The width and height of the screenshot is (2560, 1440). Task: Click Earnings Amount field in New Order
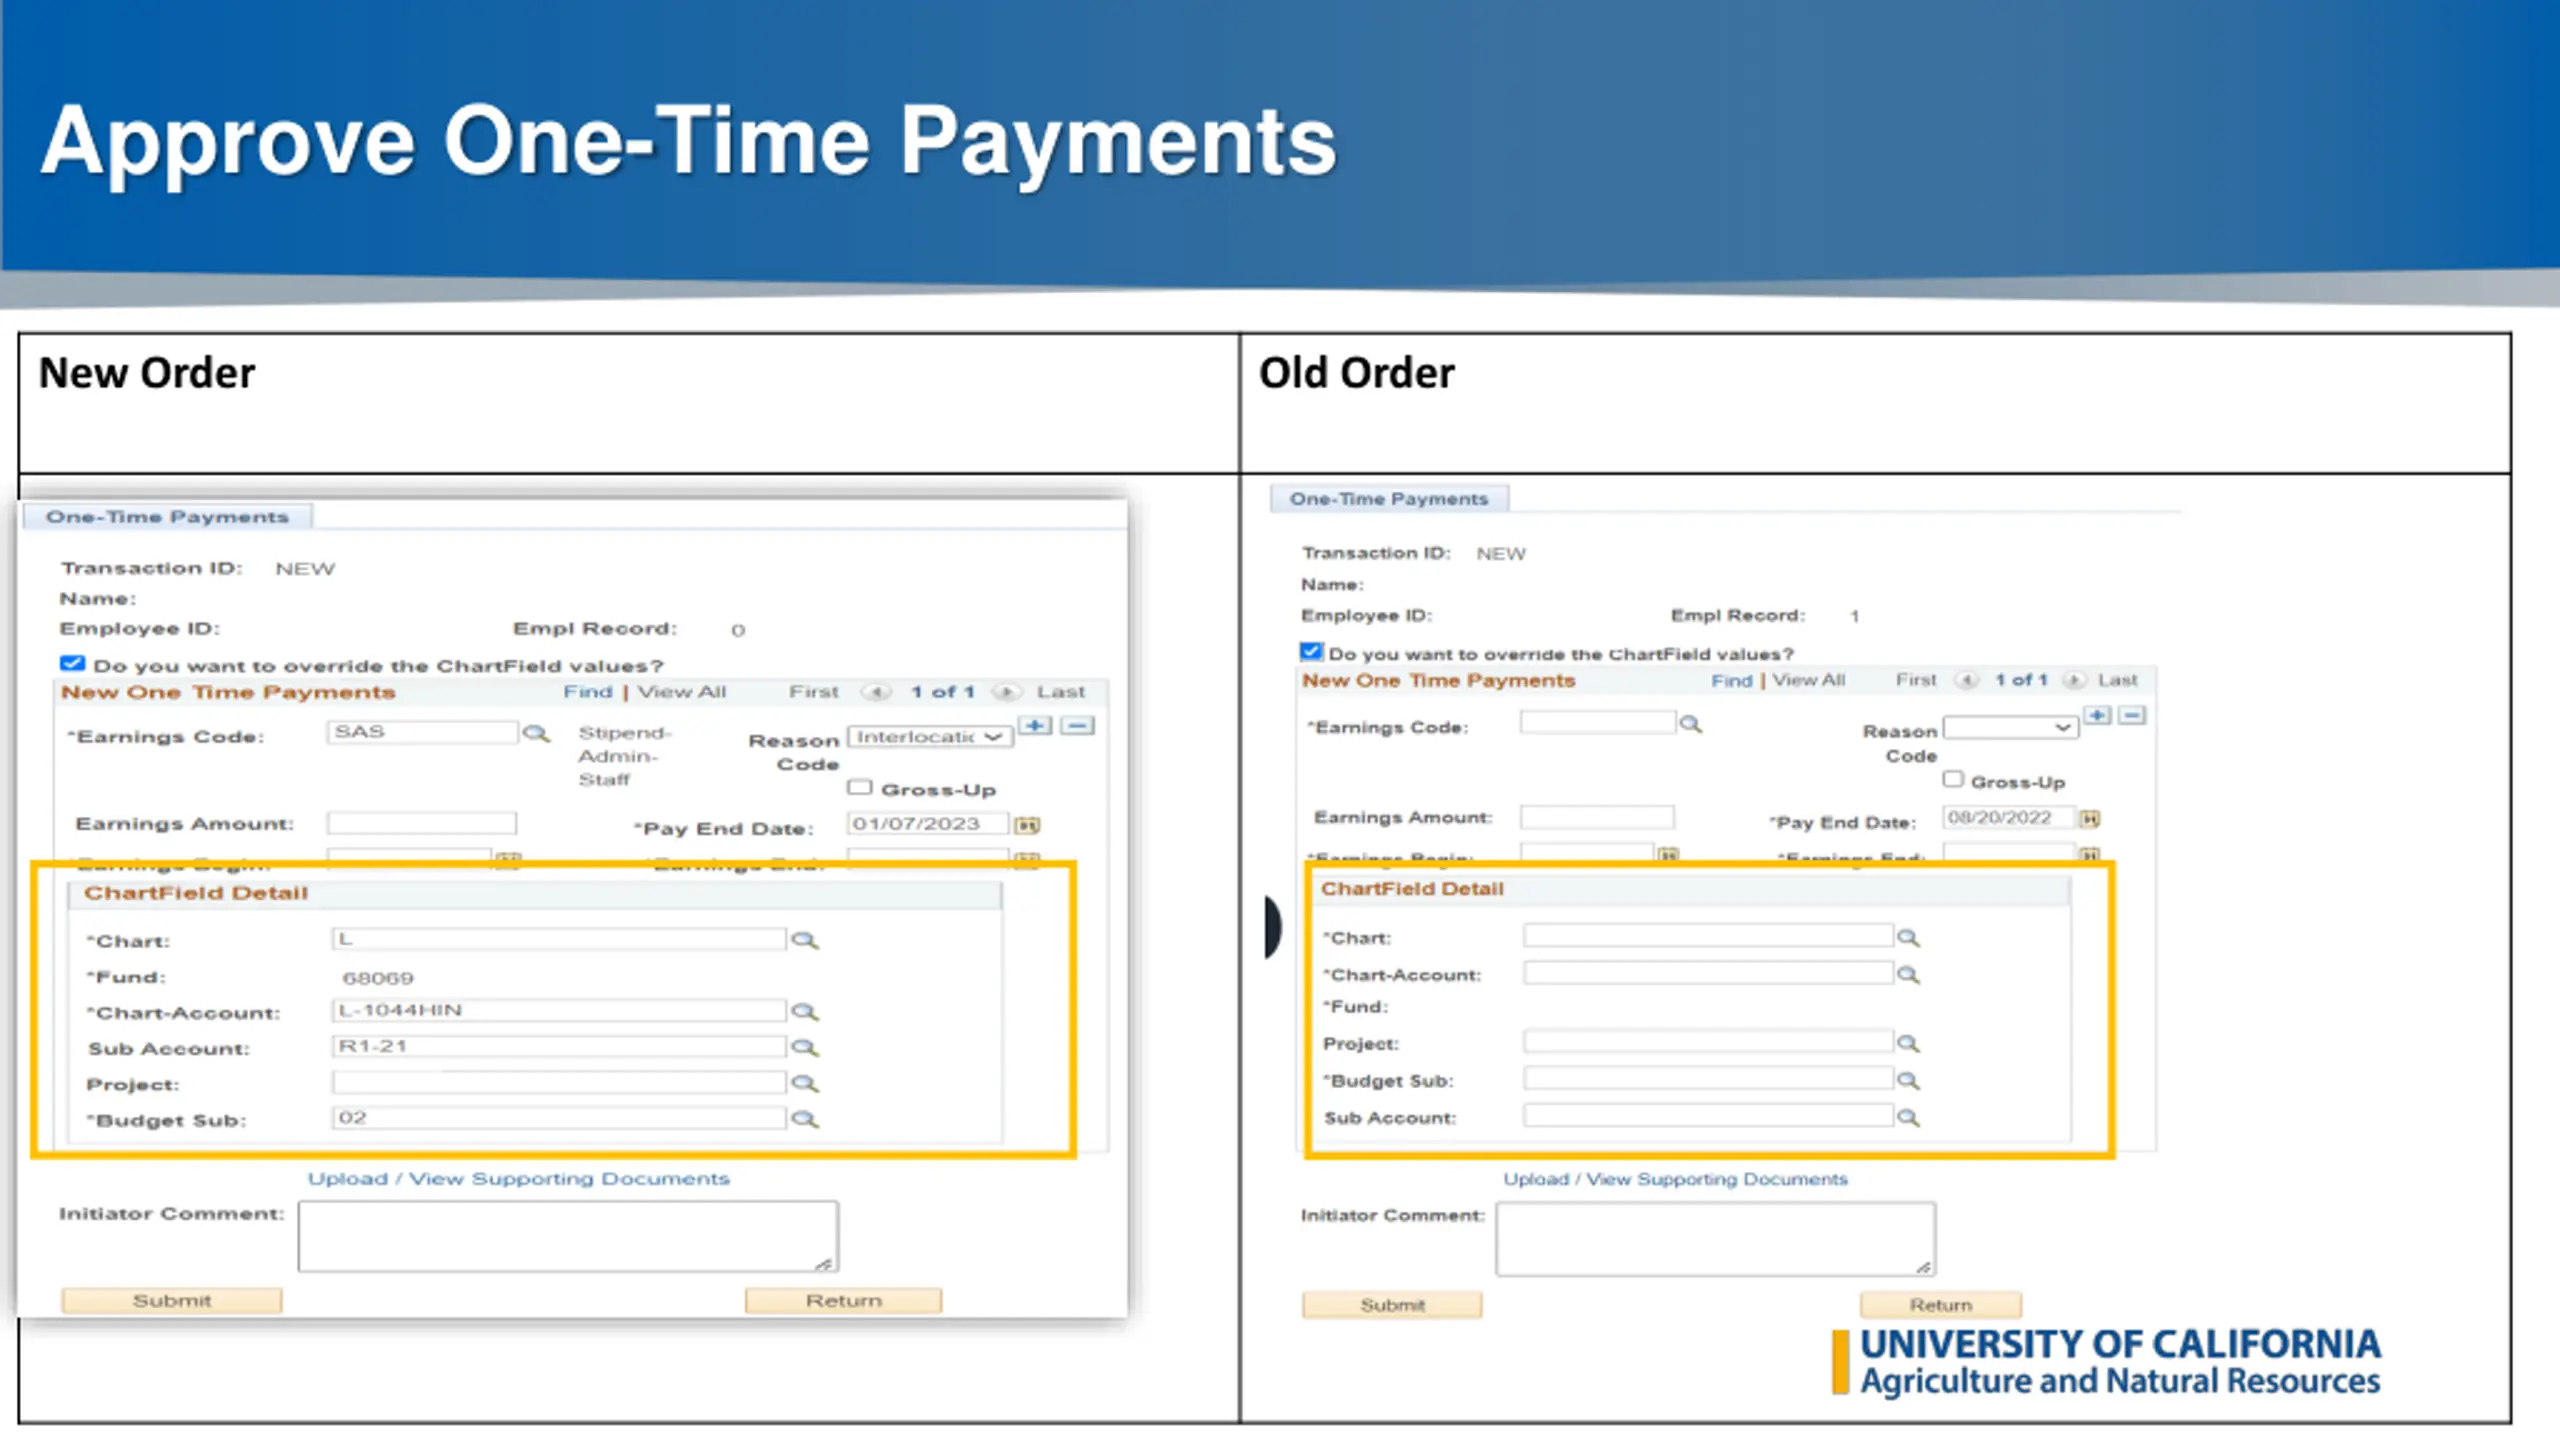(422, 823)
